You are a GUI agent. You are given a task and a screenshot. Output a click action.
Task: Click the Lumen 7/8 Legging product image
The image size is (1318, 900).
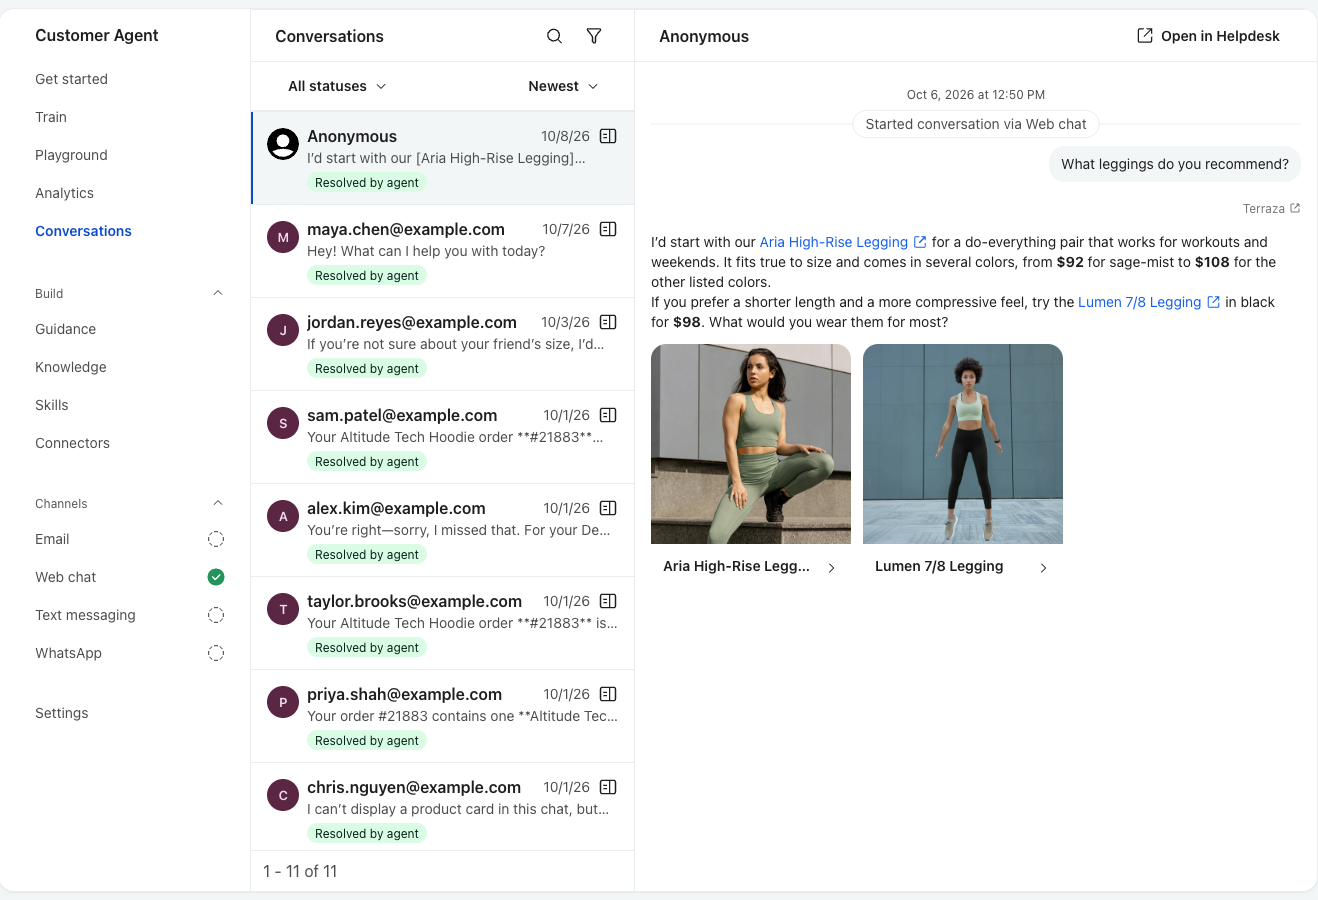(x=963, y=444)
